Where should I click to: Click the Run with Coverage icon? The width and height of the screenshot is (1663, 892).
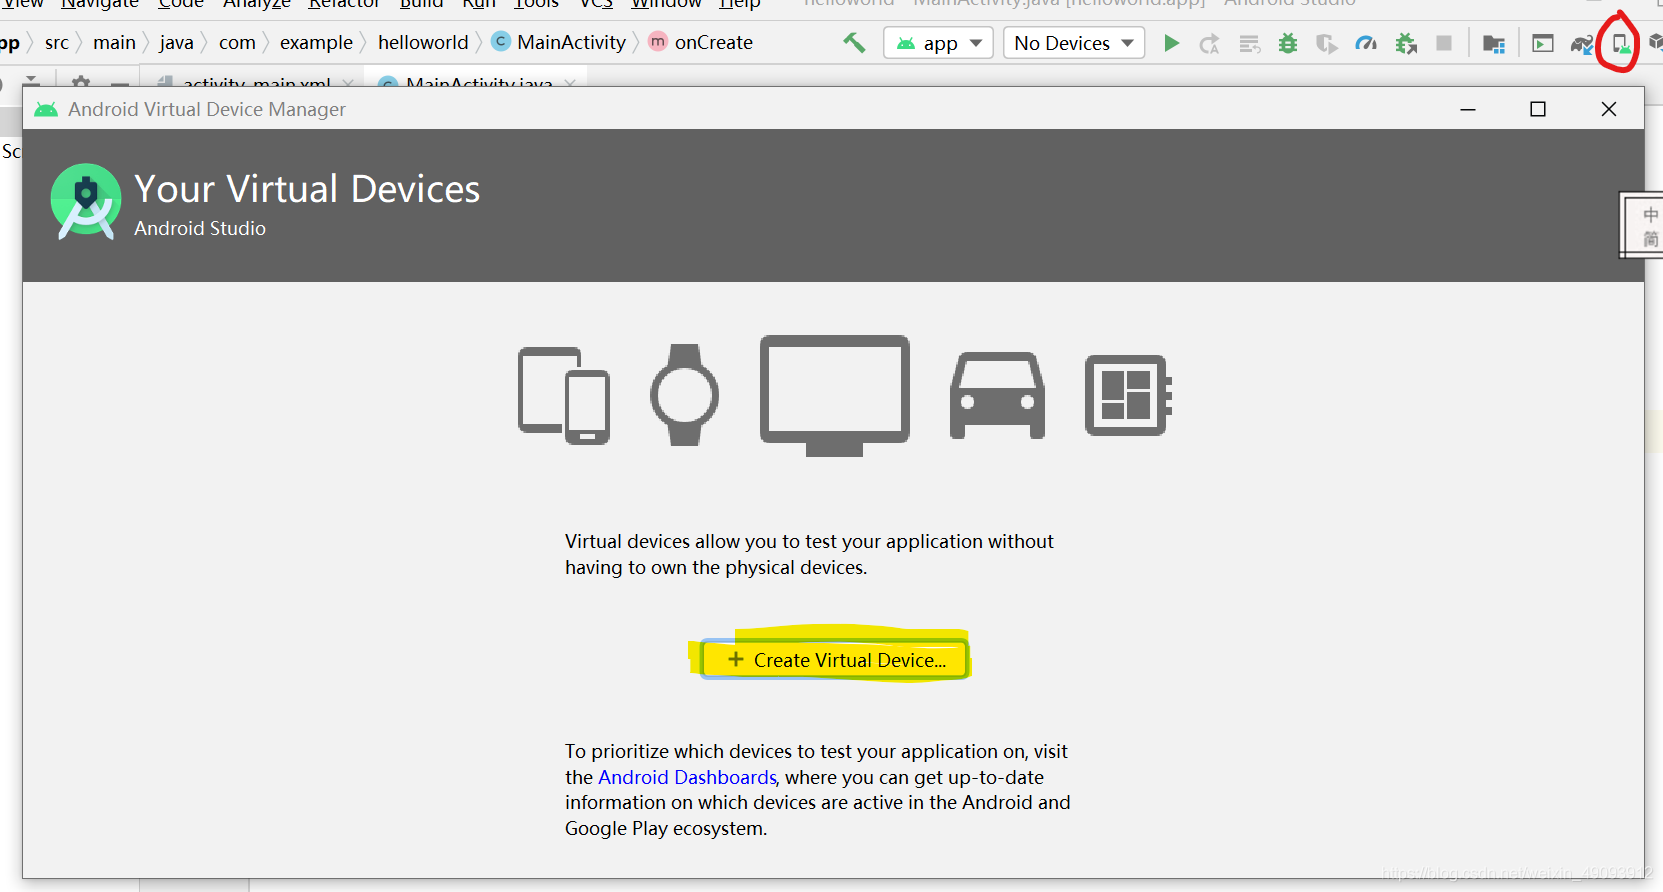pos(1327,43)
